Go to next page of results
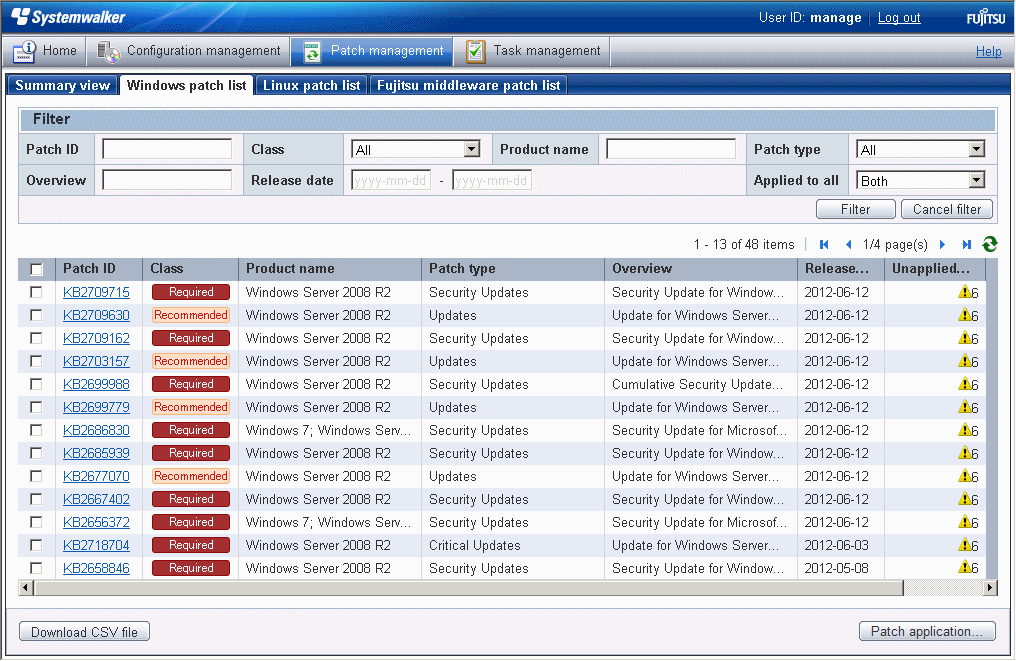1016x661 pixels. 943,244
